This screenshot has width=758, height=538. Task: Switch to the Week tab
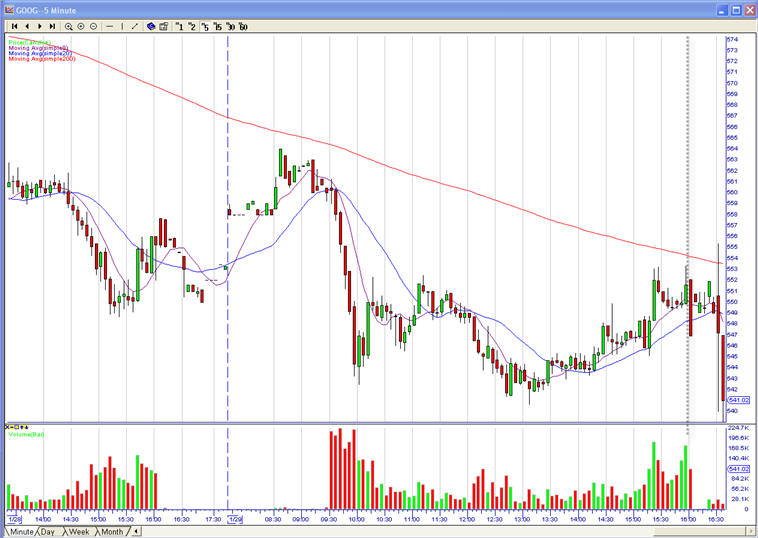[x=78, y=531]
